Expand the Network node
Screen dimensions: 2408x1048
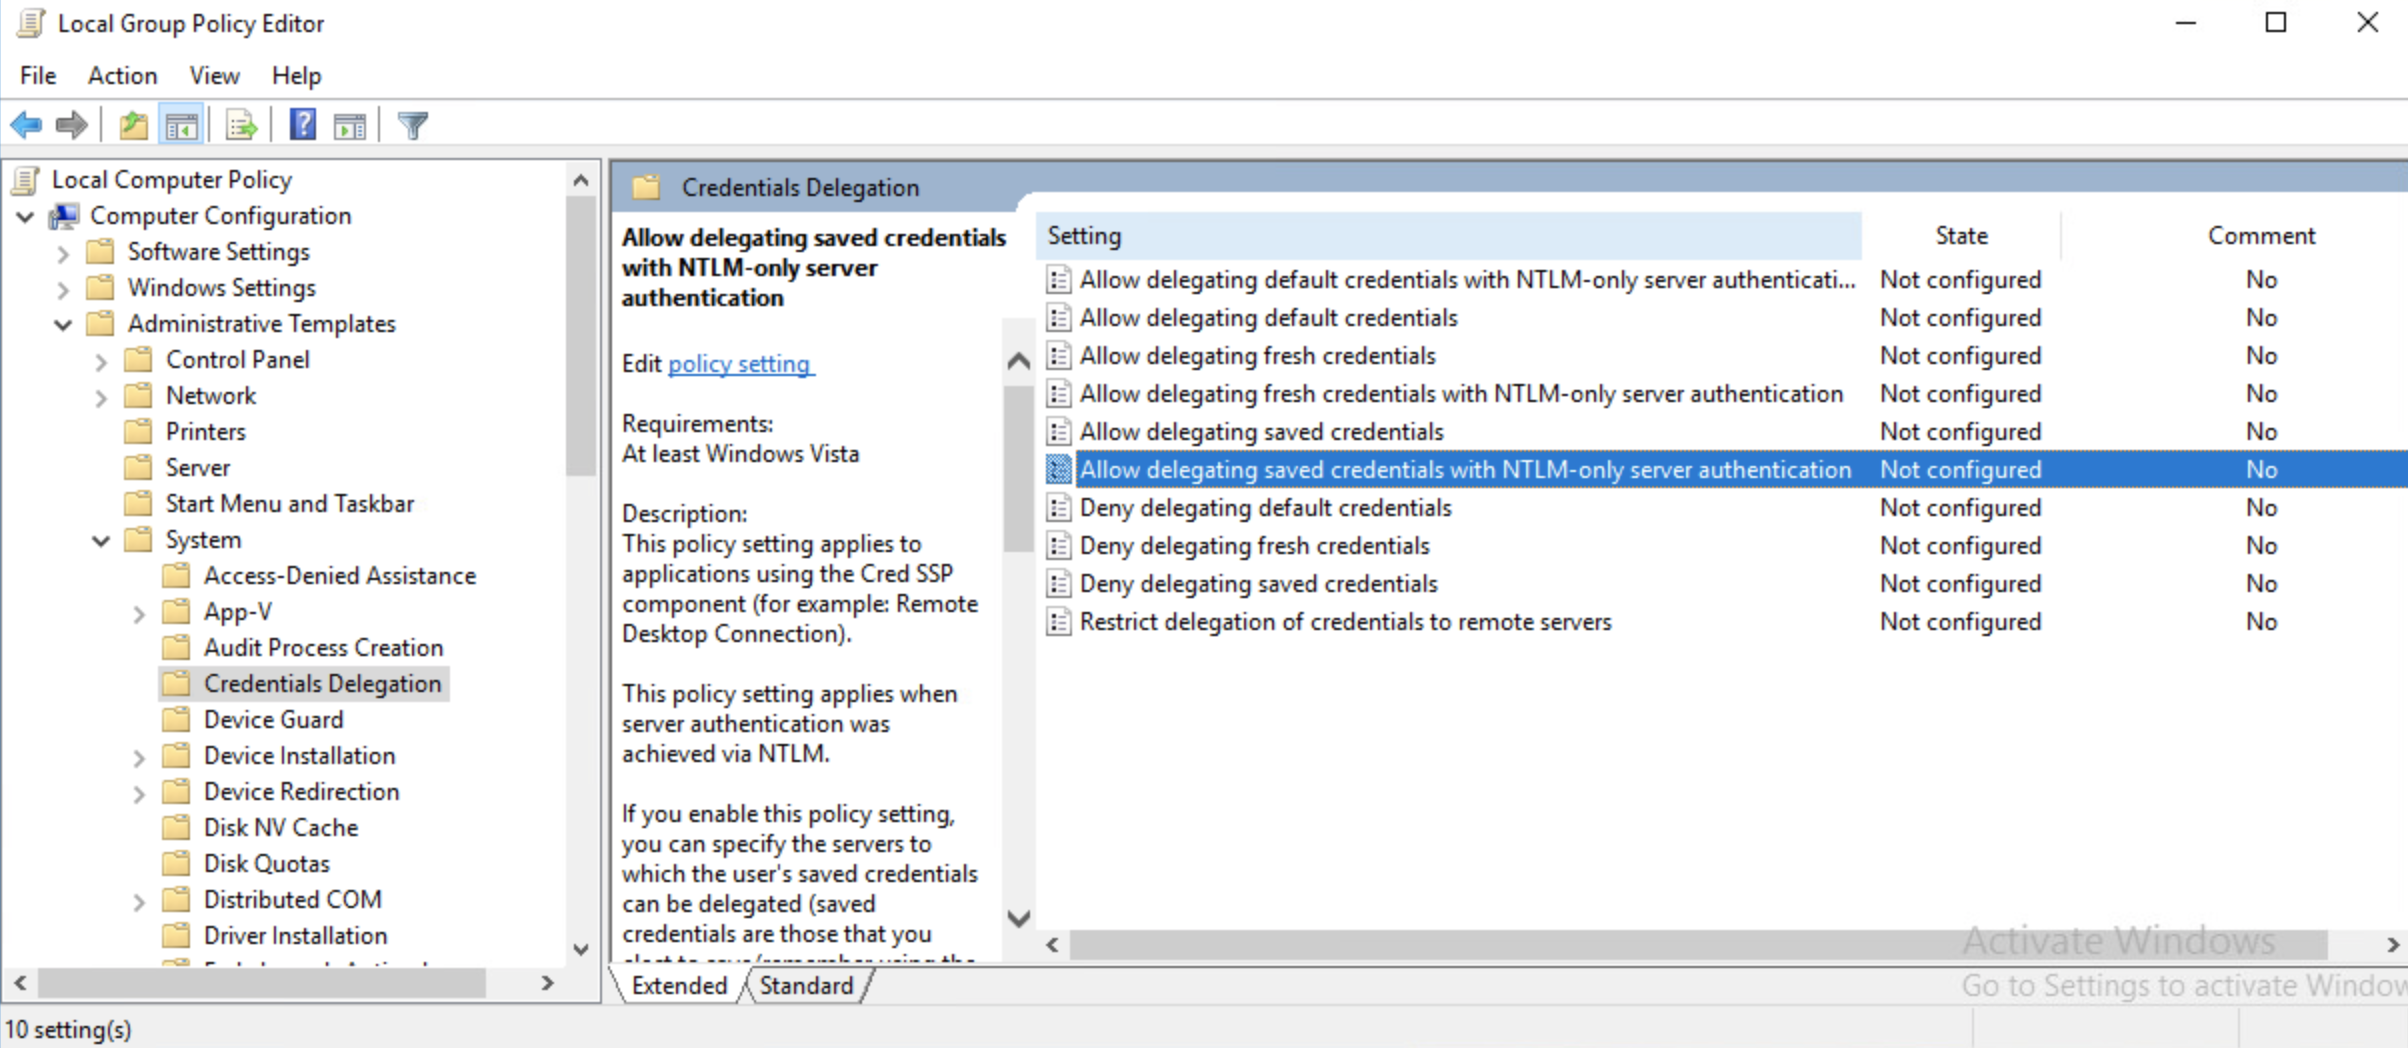coord(101,397)
